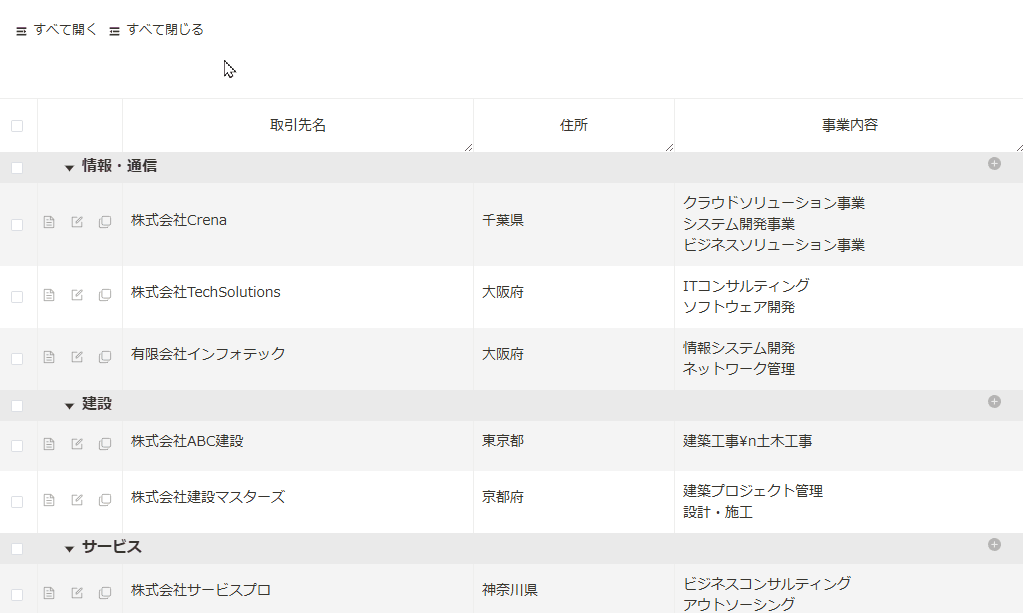Click すべて開く to expand all groups
This screenshot has height=613, width=1023.
point(57,30)
